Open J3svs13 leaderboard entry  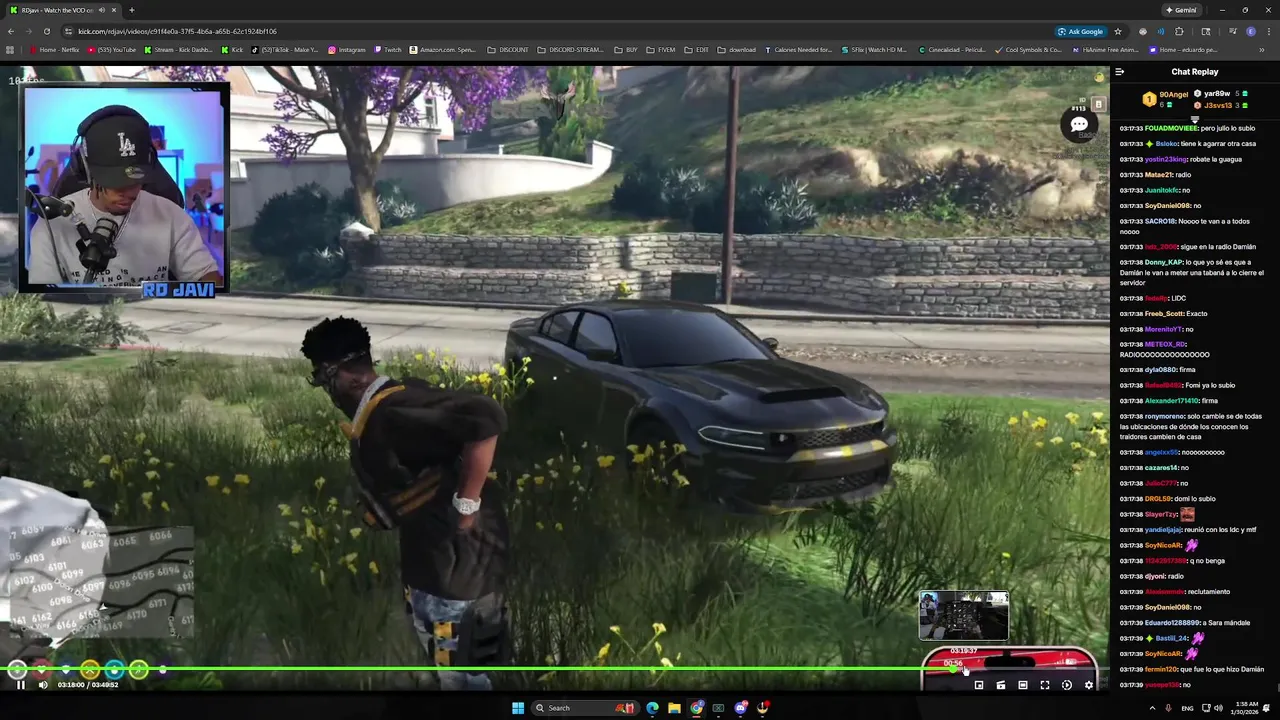pyautogui.click(x=1217, y=105)
